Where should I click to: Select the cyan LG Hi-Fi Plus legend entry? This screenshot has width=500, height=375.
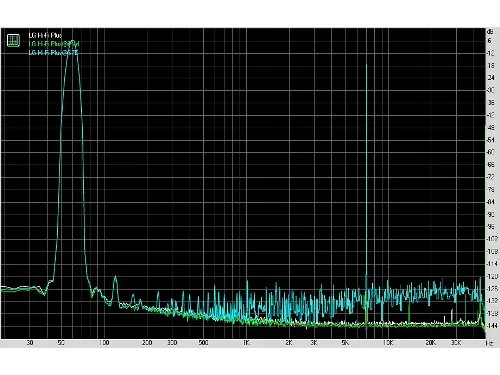53,52
